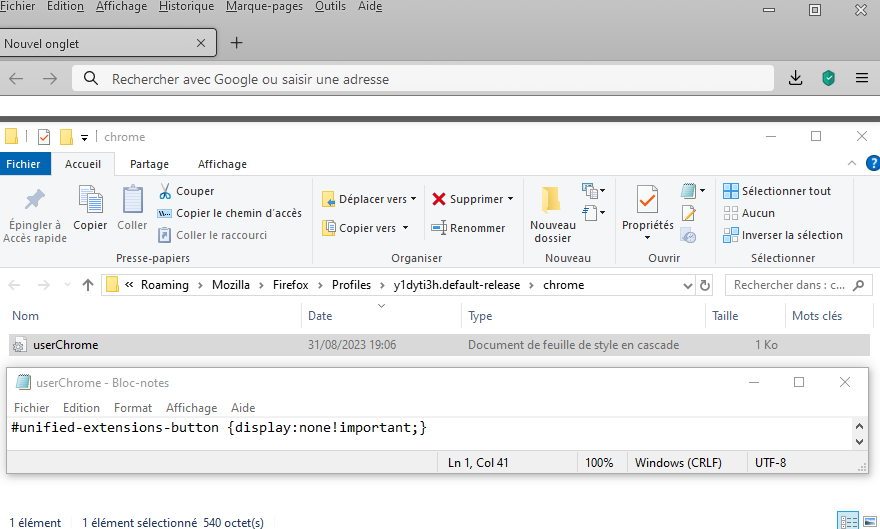Expand the Supprimer dropdown arrow

click(x=510, y=199)
